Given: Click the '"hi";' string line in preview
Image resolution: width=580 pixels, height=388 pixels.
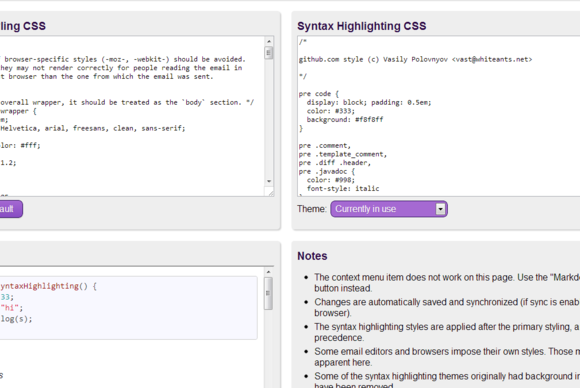Looking at the screenshot, I should [x=11, y=308].
